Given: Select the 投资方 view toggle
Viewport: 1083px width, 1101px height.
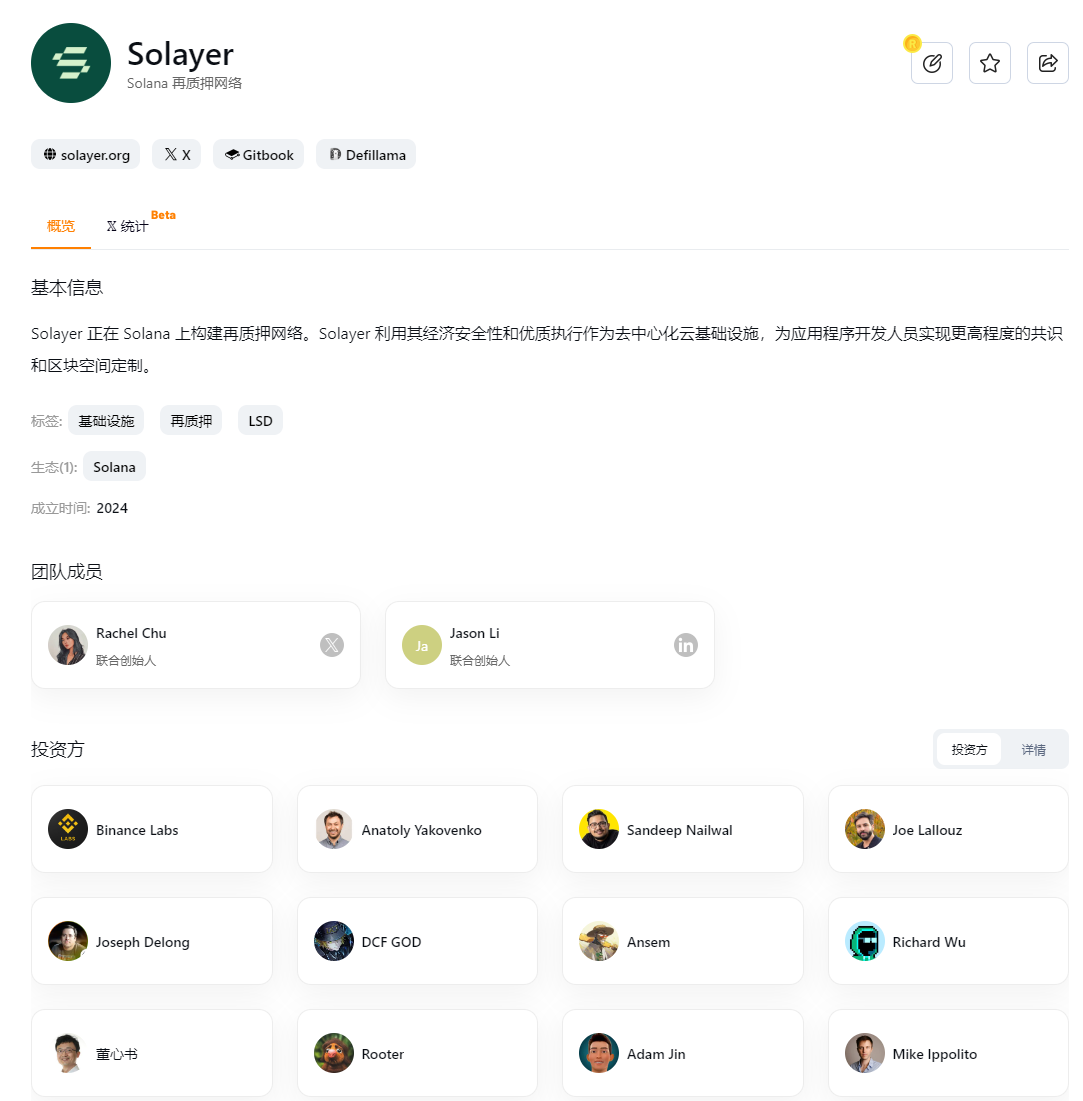Looking at the screenshot, I should pos(969,749).
